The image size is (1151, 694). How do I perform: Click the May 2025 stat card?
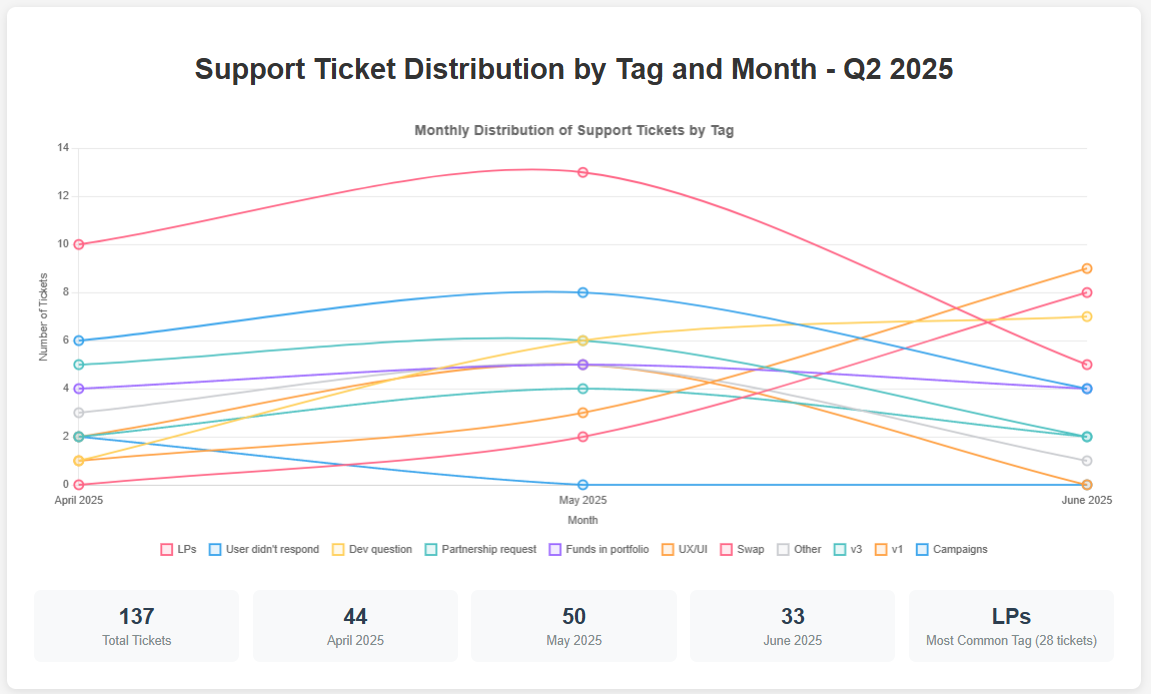(x=574, y=626)
